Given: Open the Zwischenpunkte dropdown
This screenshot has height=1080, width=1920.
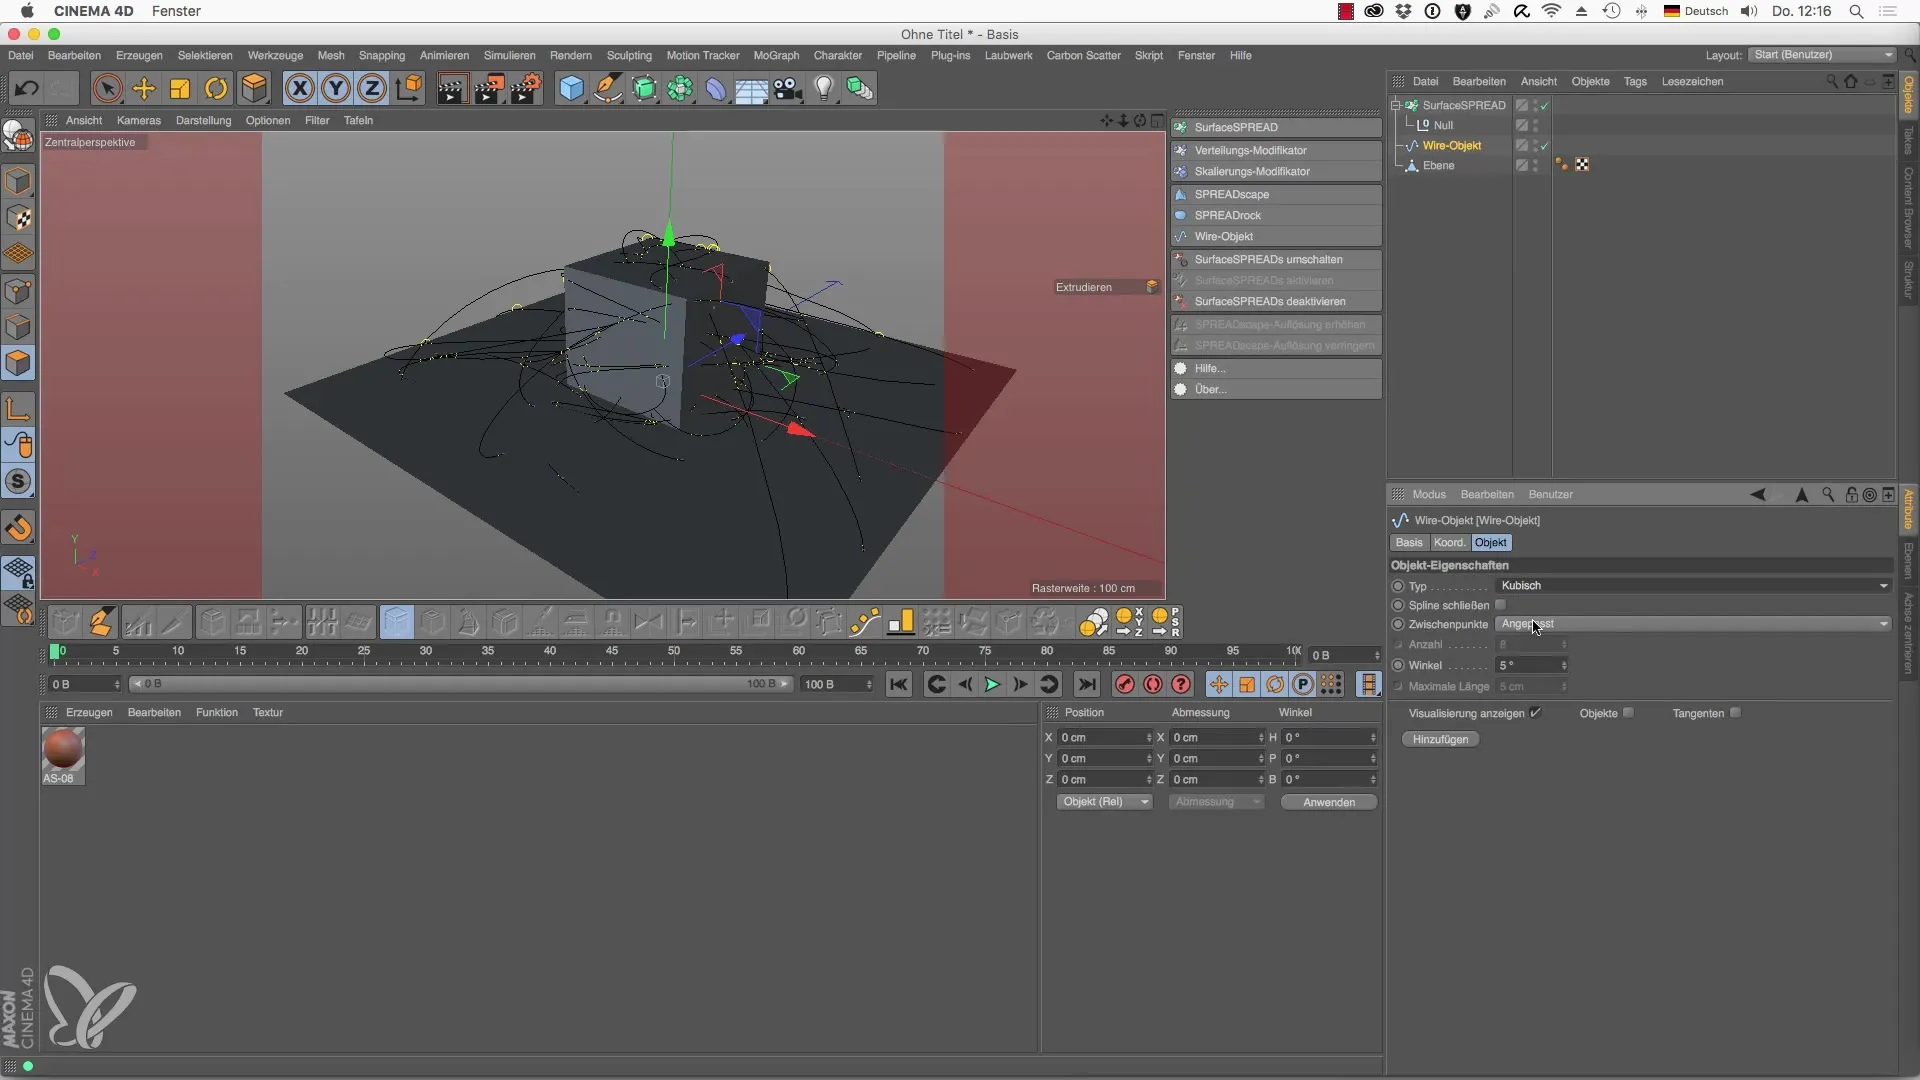Looking at the screenshot, I should pyautogui.click(x=1694, y=624).
